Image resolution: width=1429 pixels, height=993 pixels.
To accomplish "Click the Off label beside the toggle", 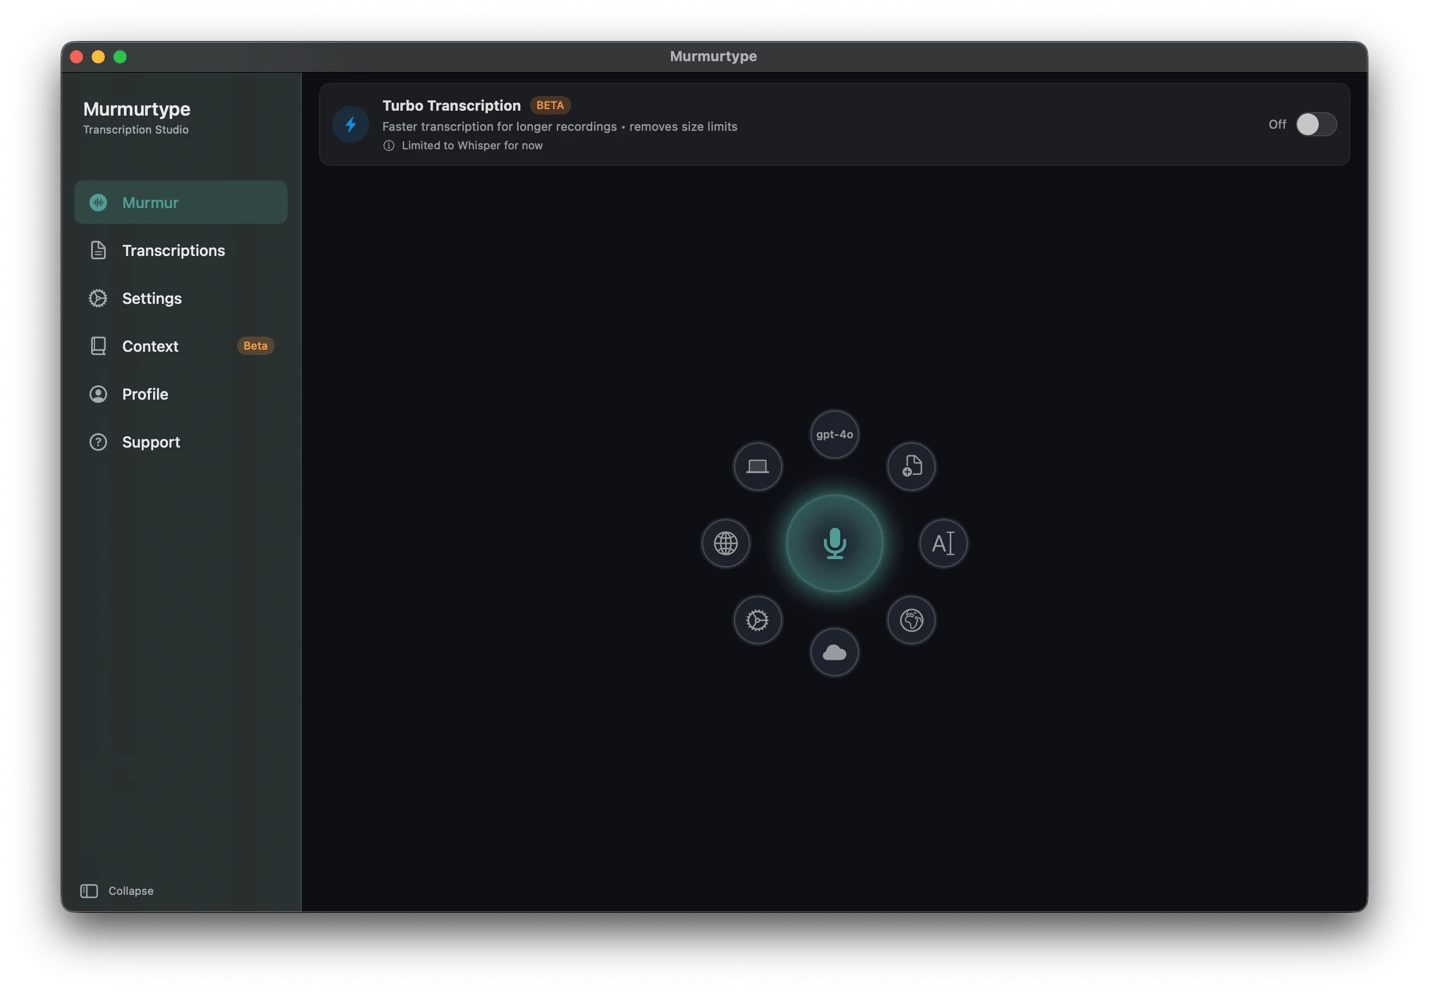I will [1277, 124].
